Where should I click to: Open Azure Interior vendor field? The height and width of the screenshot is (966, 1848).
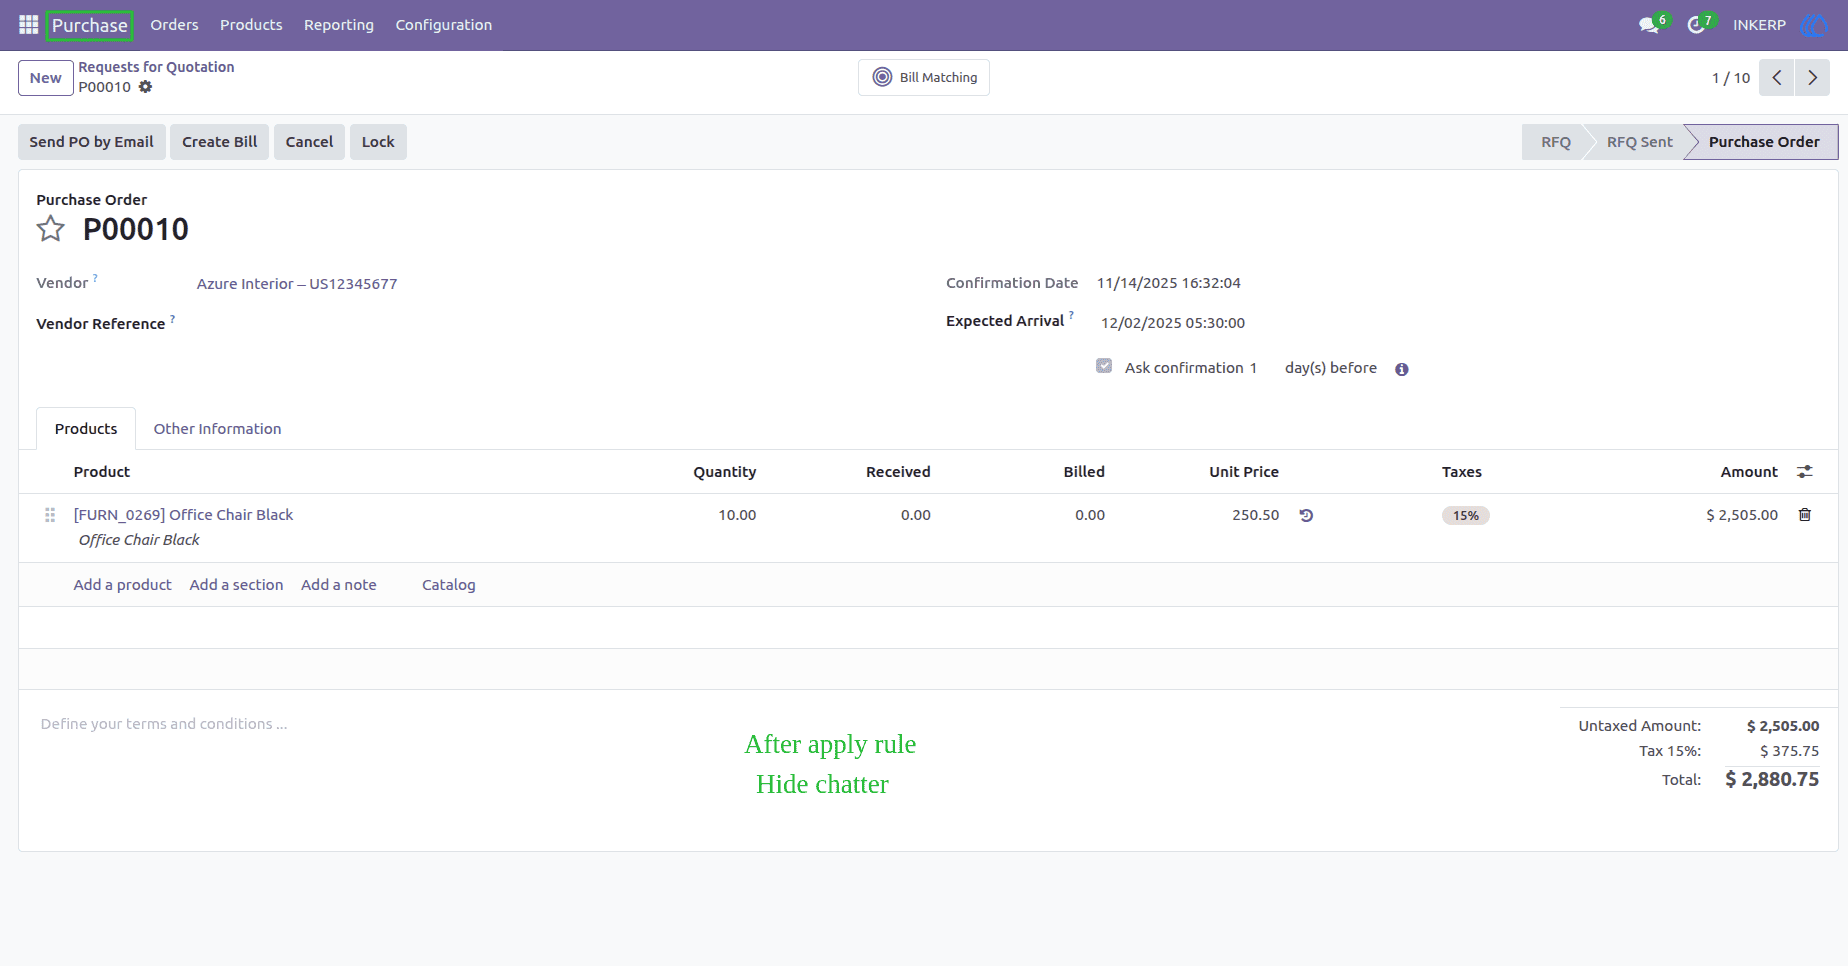[297, 284]
